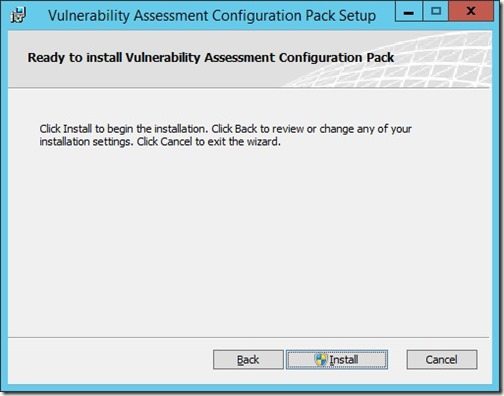Click 'Vulnerability' in the title bar
Screen dimensions: 504x396
coord(89,16)
